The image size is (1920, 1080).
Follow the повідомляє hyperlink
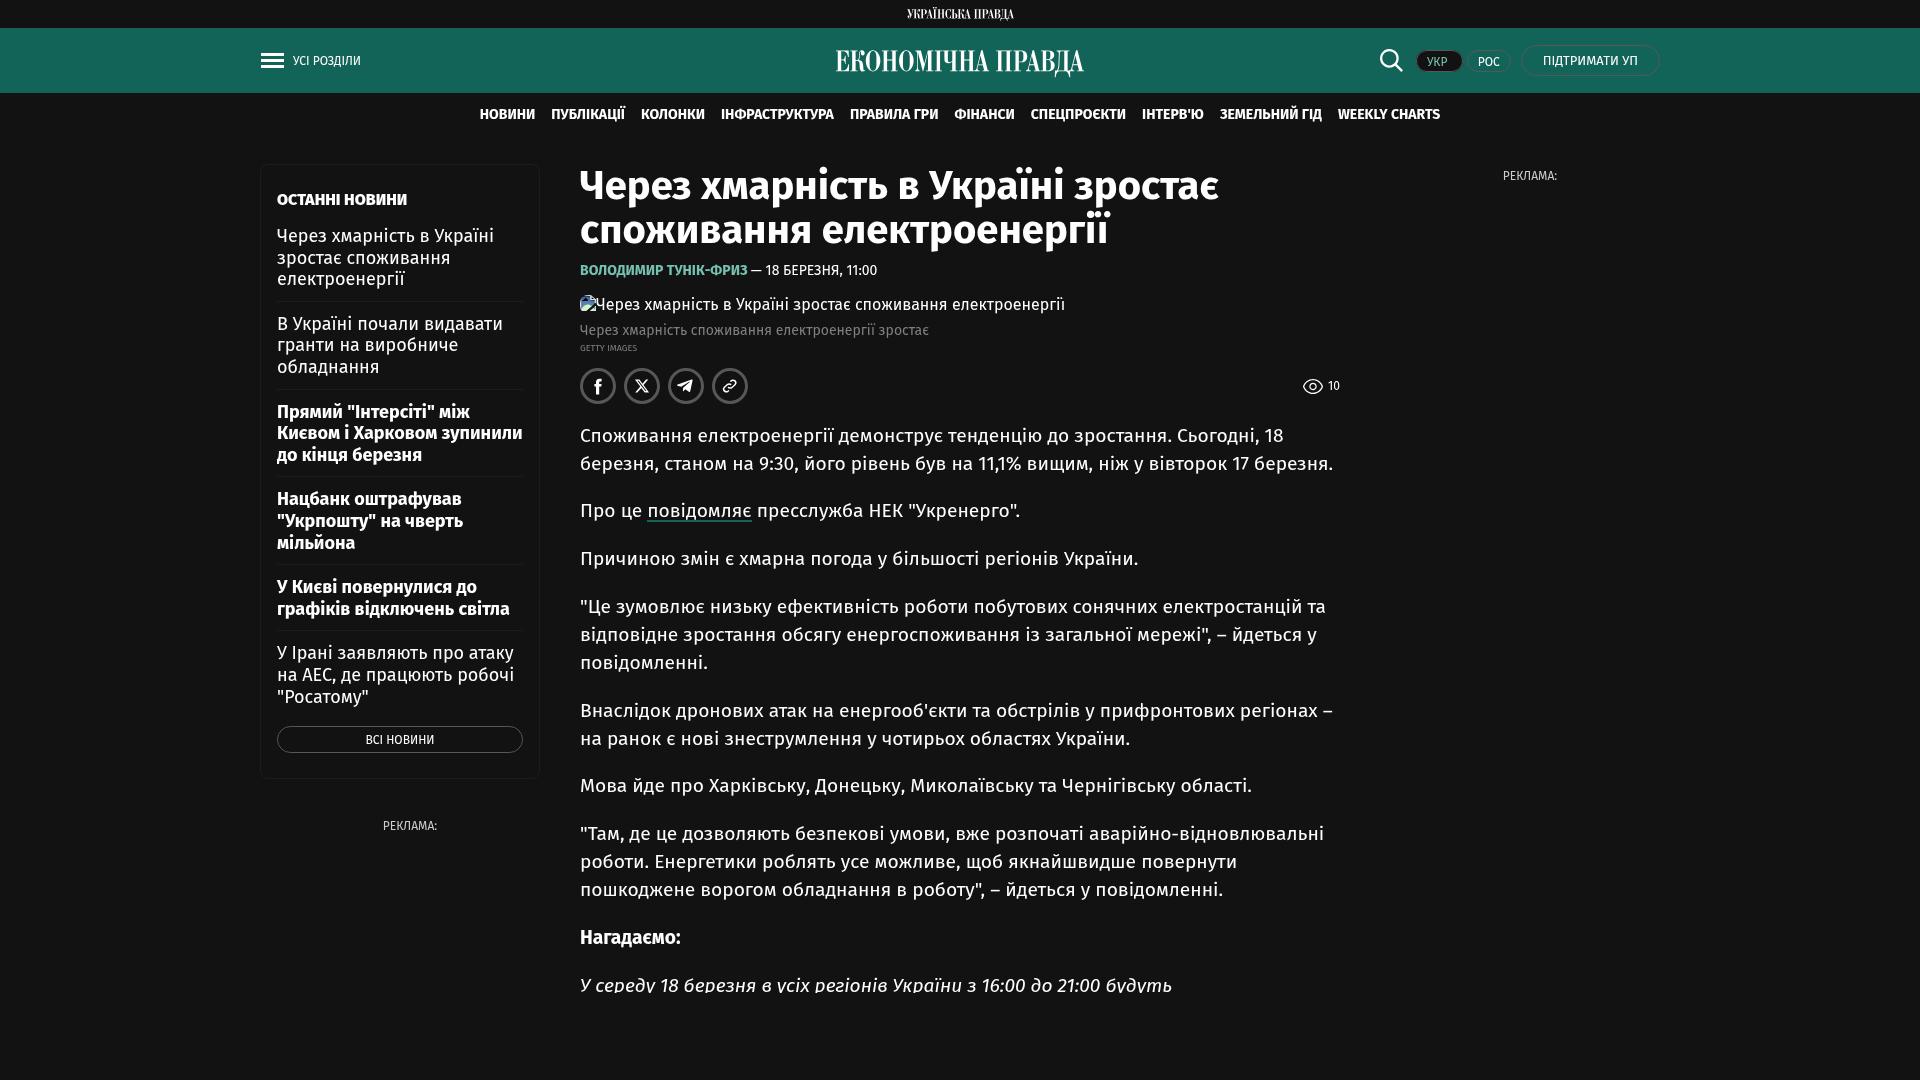(x=699, y=511)
